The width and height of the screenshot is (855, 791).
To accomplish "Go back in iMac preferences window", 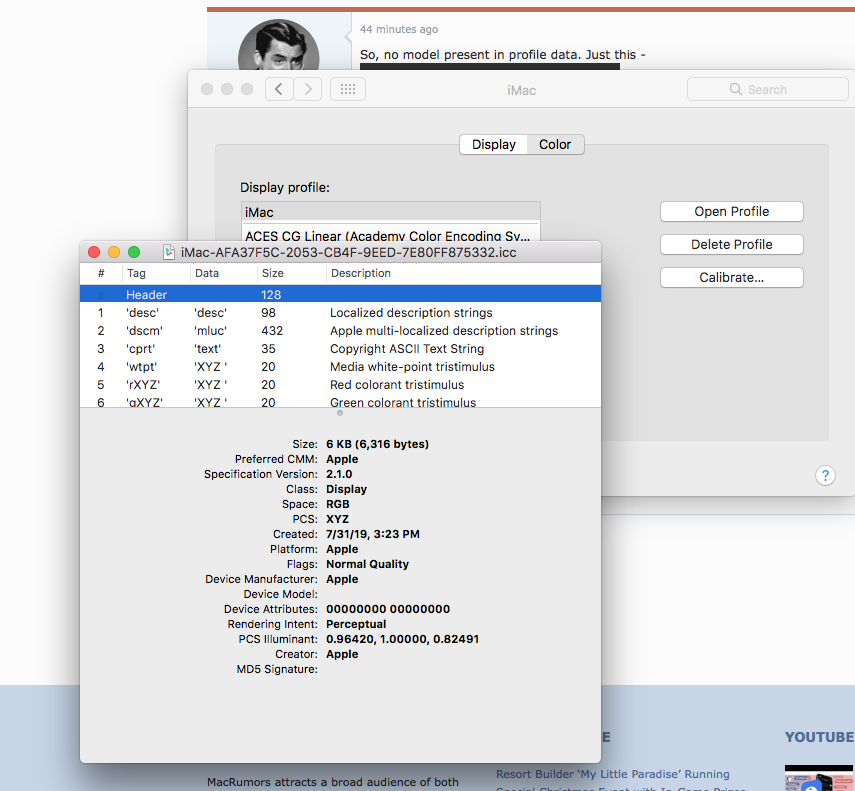I will (x=279, y=89).
